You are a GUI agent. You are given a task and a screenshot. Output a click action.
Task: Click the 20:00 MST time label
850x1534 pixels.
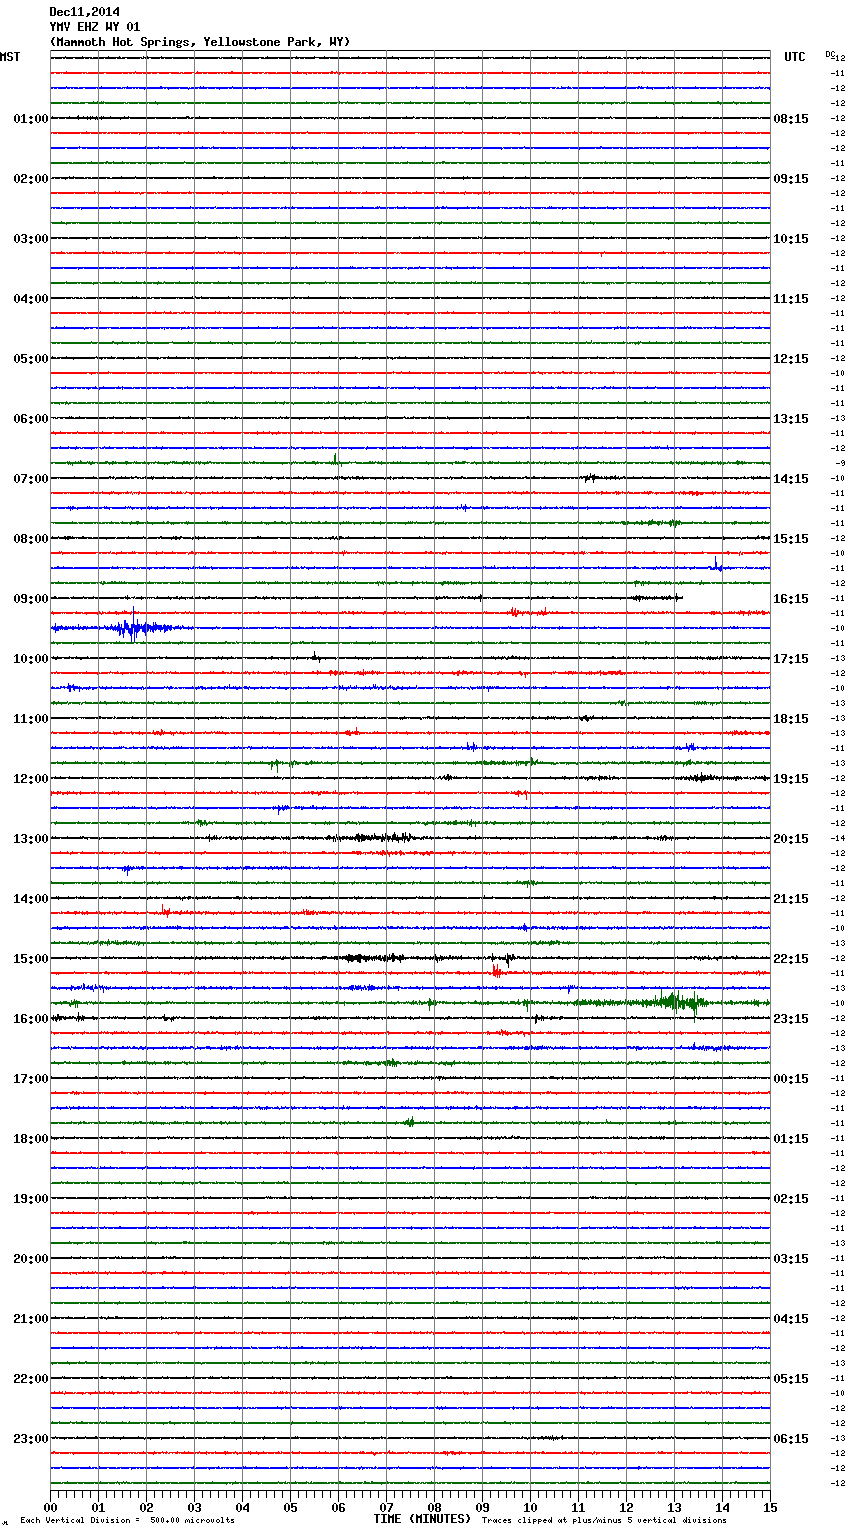pos(31,1259)
